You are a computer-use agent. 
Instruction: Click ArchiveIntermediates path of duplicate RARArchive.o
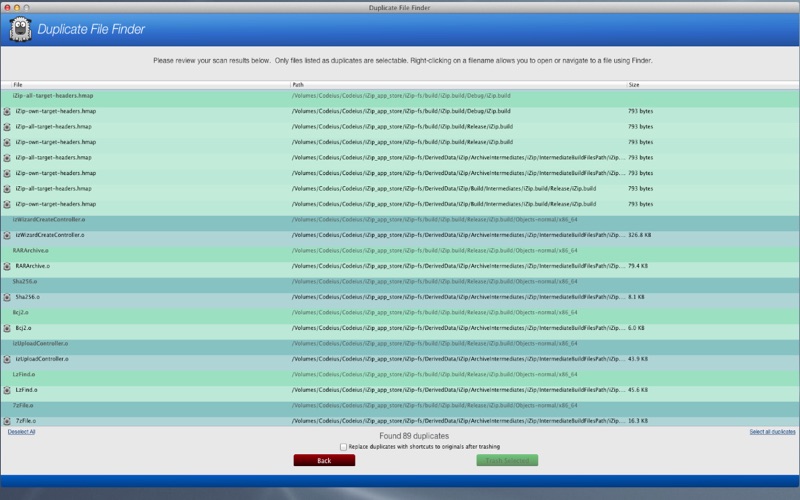458,266
